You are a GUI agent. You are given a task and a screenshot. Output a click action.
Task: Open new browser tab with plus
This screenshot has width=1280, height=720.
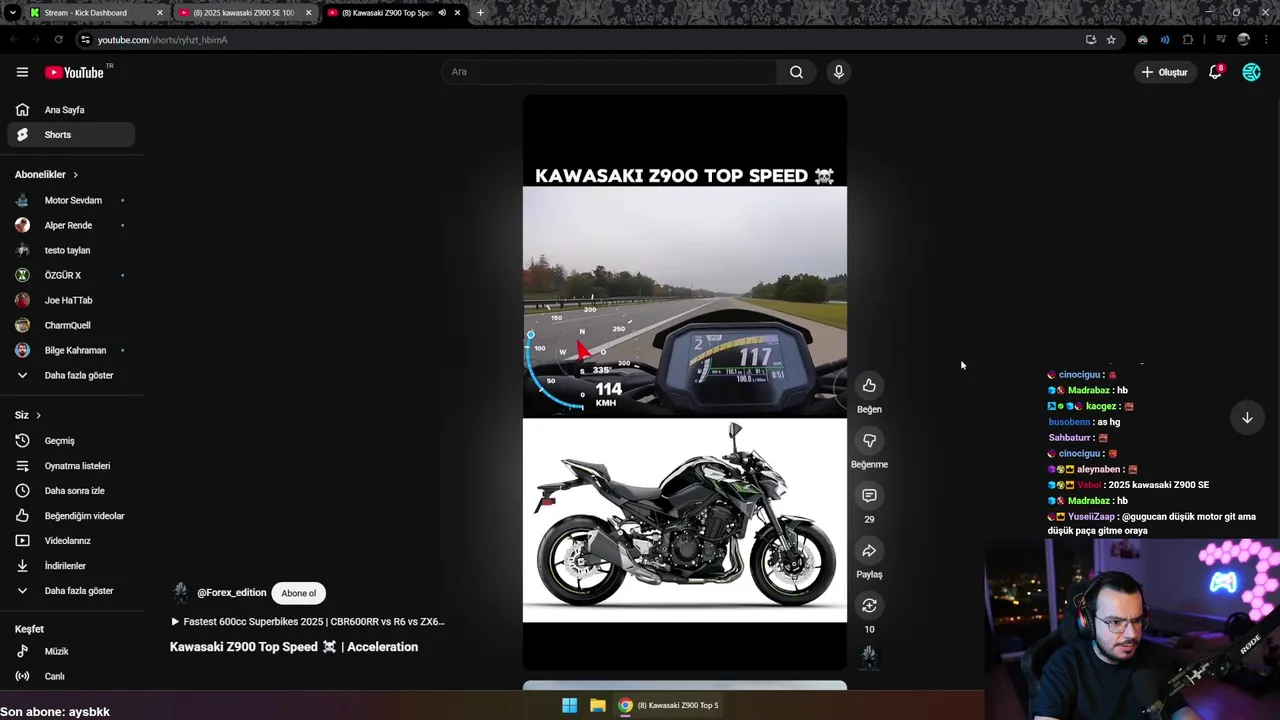(x=480, y=13)
